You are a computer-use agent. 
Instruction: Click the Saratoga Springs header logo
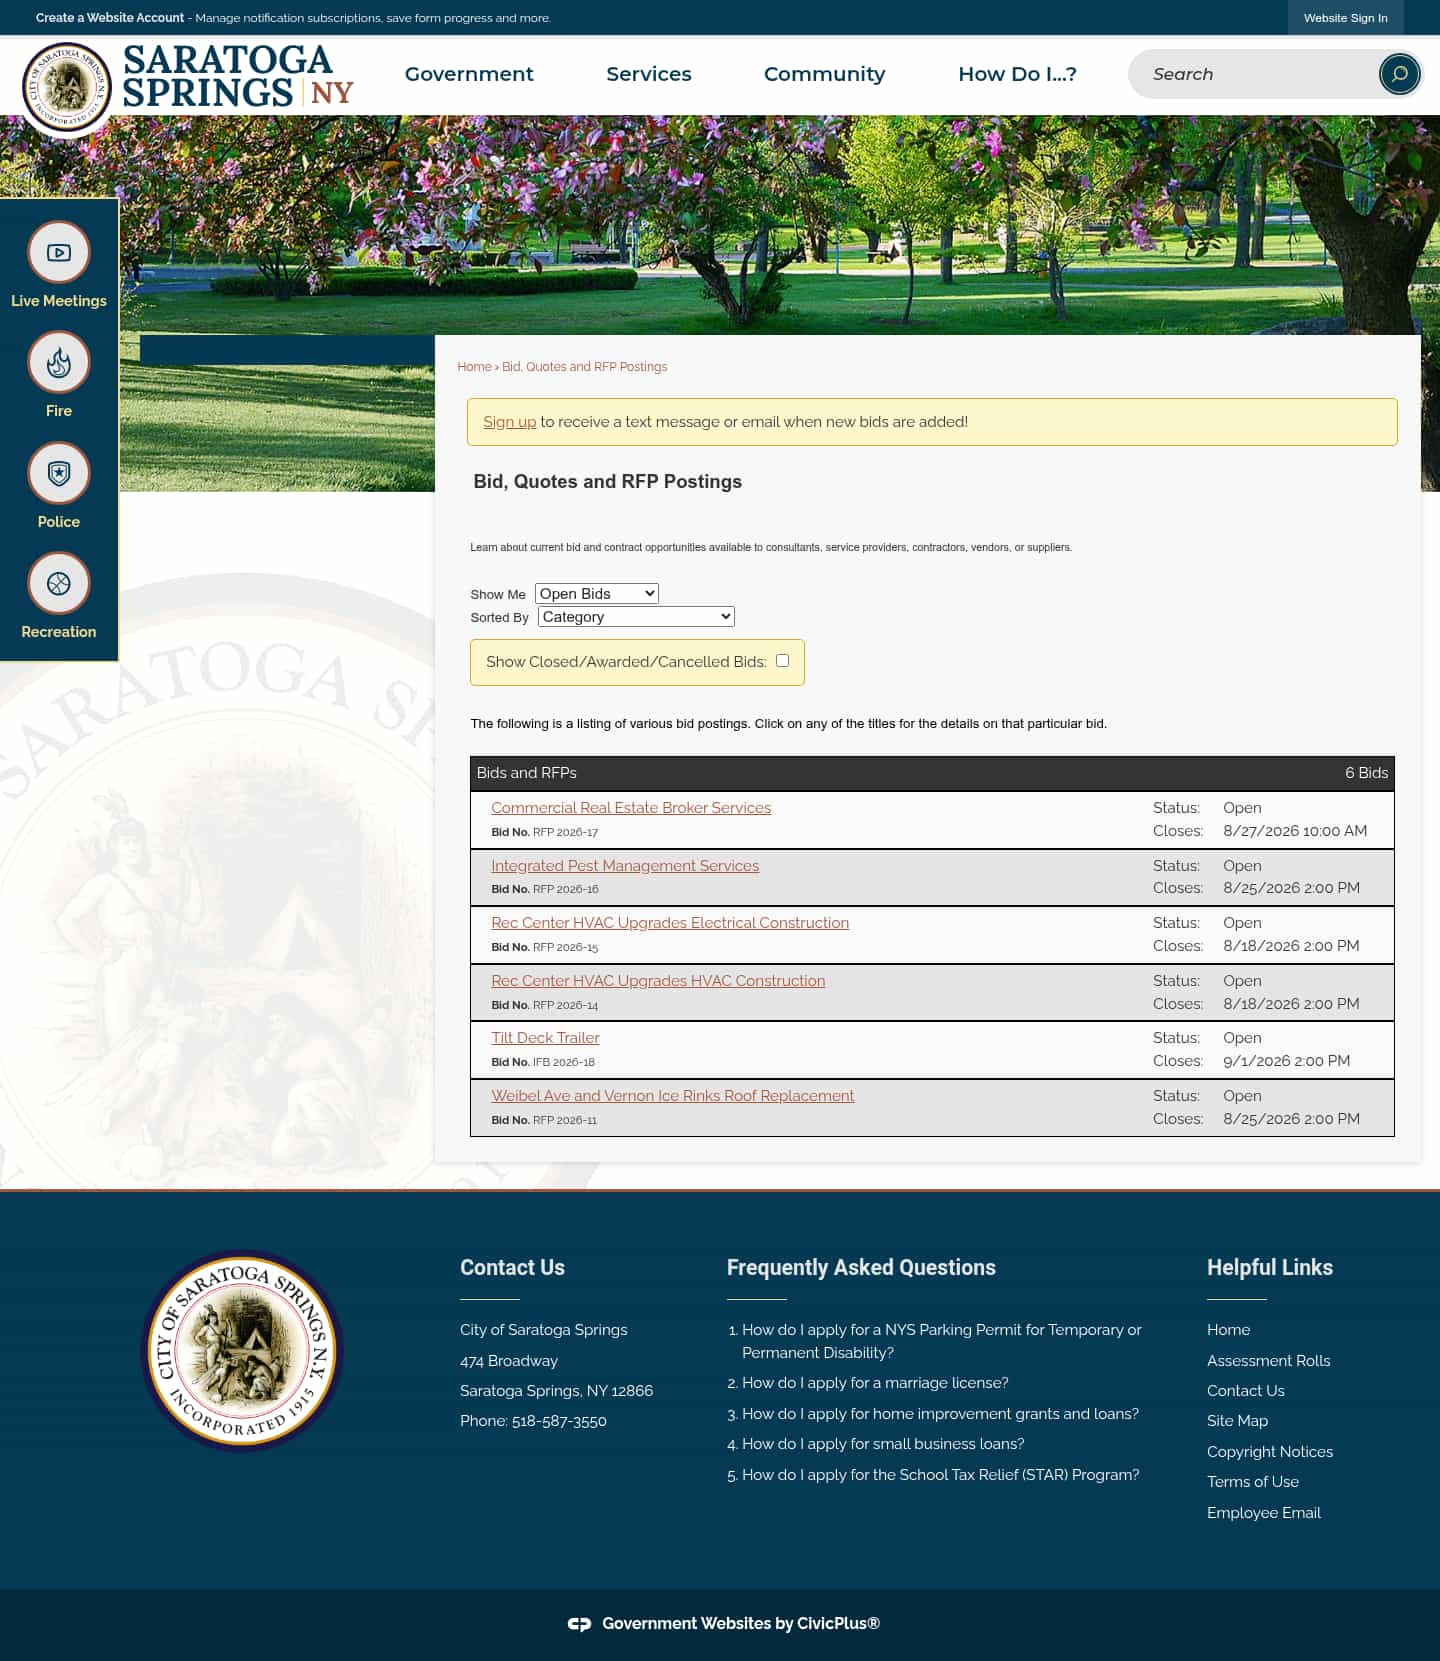click(188, 88)
